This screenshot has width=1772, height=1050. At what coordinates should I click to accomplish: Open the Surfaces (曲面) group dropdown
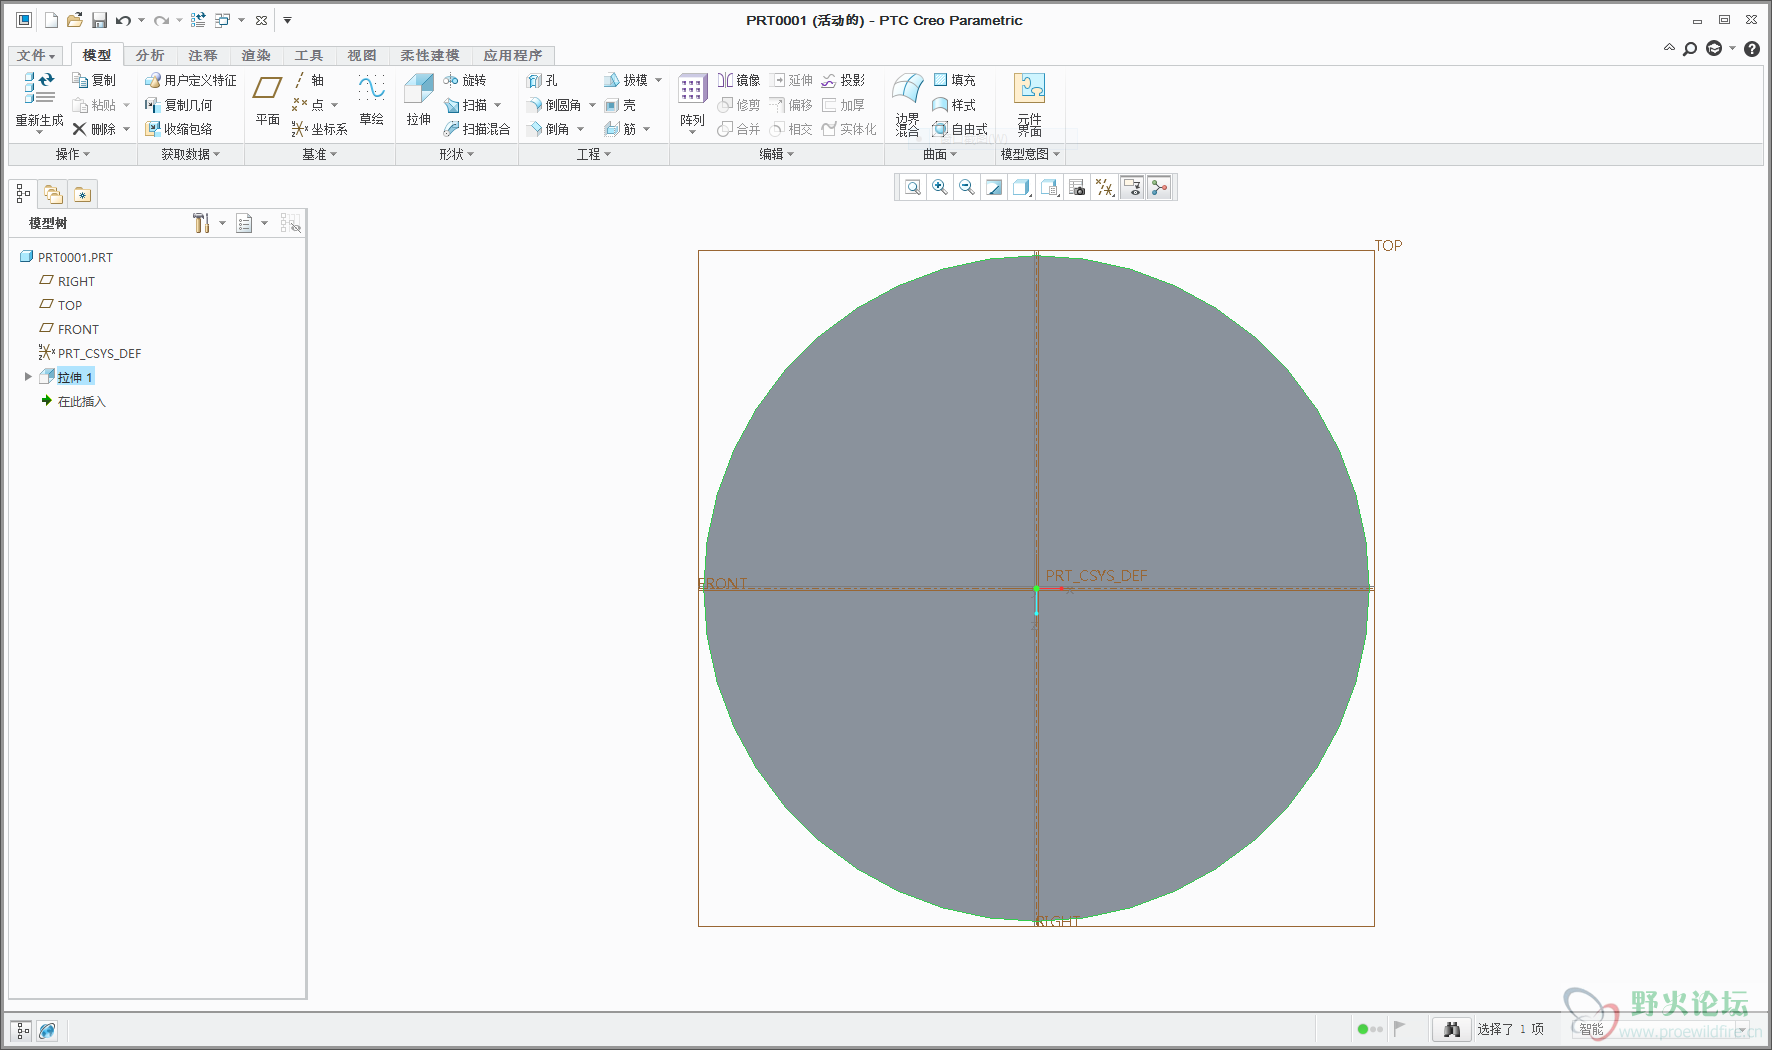pos(940,154)
